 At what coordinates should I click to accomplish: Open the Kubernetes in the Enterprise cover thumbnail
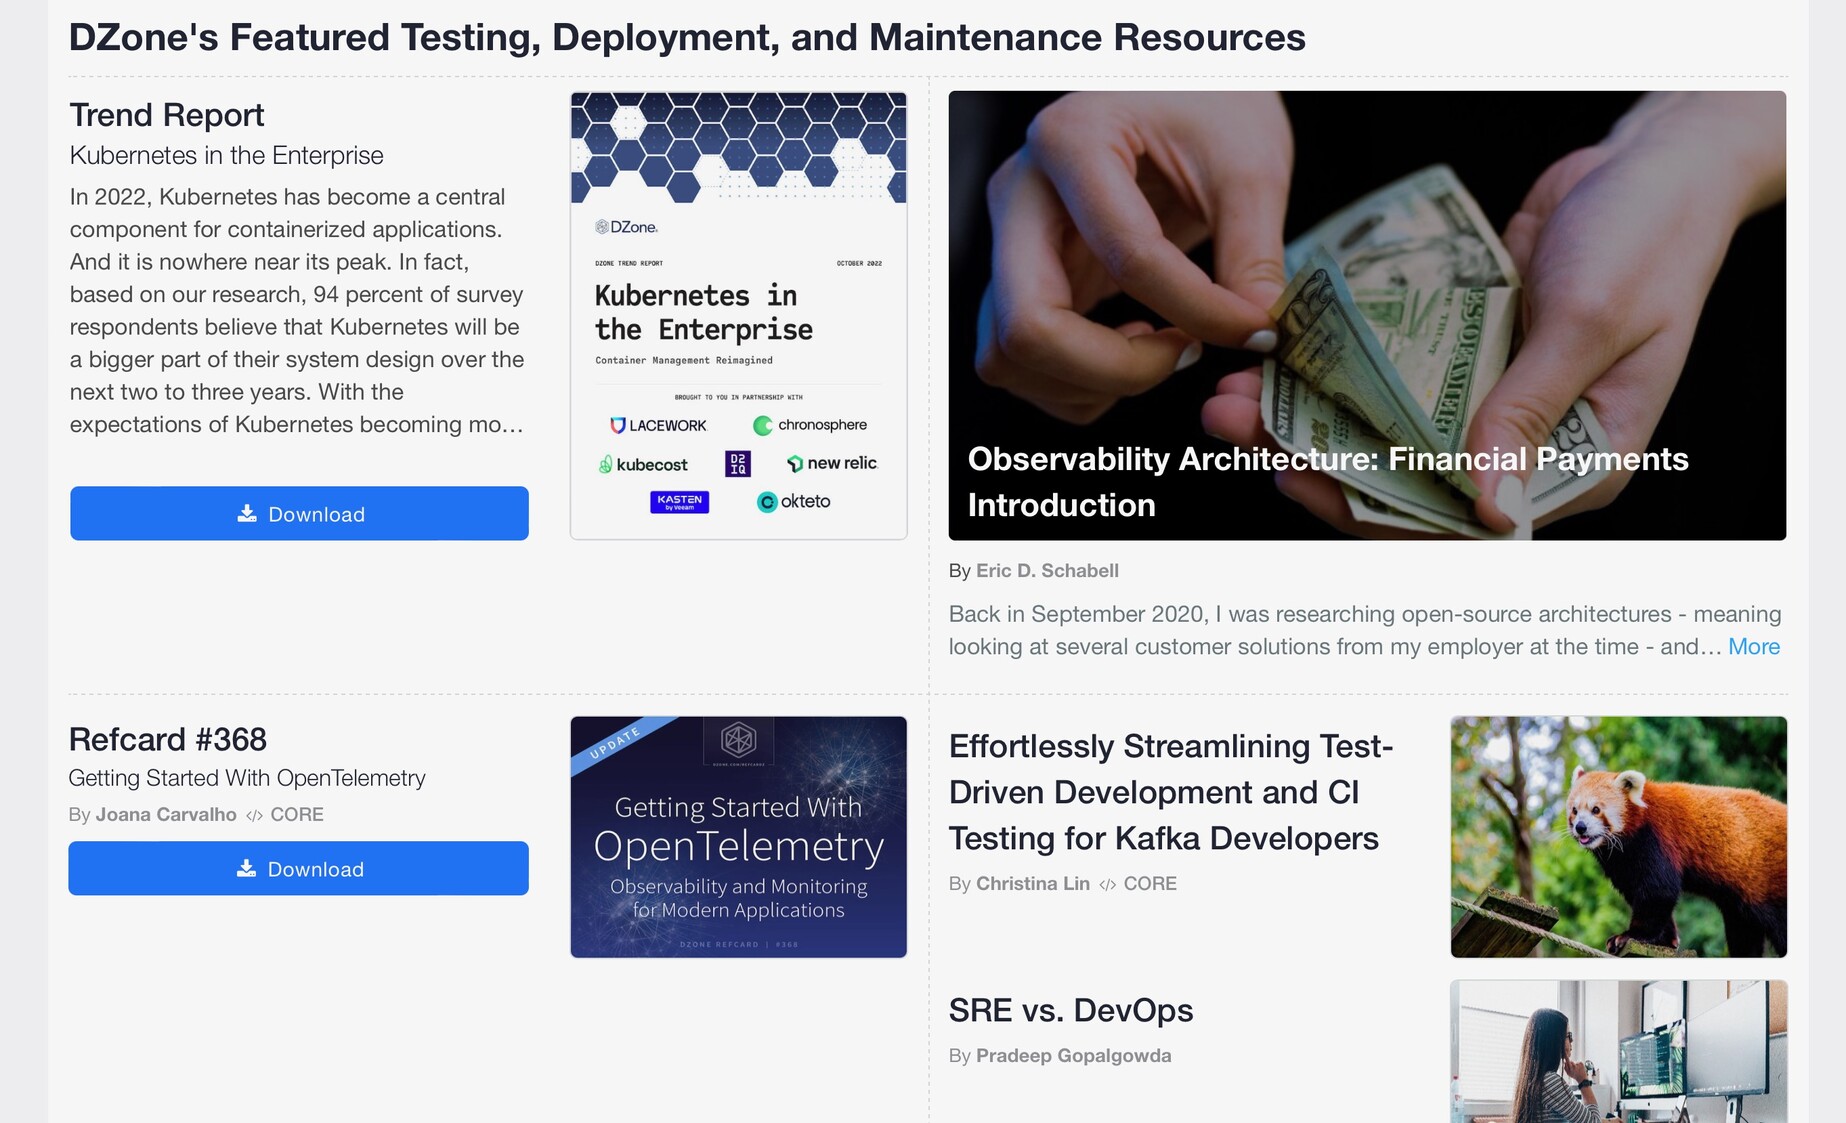[x=738, y=316]
